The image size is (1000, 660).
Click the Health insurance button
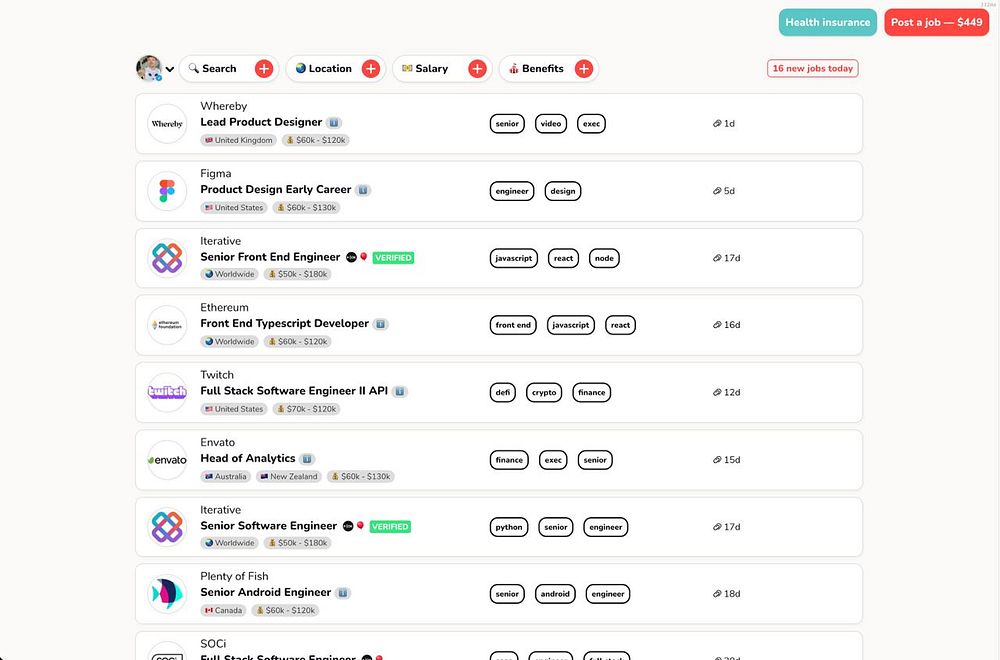(x=827, y=22)
